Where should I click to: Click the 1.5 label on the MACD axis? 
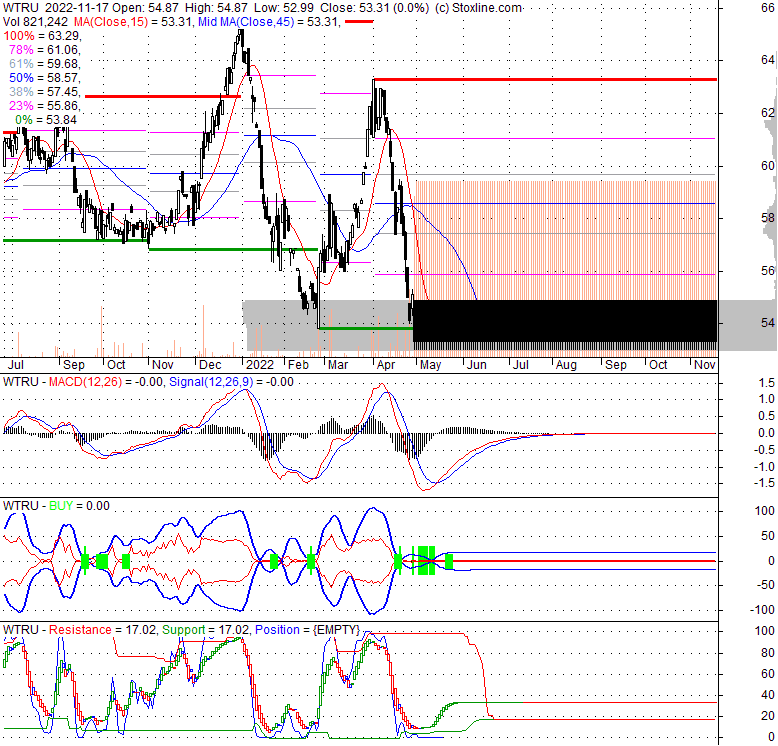click(767, 383)
